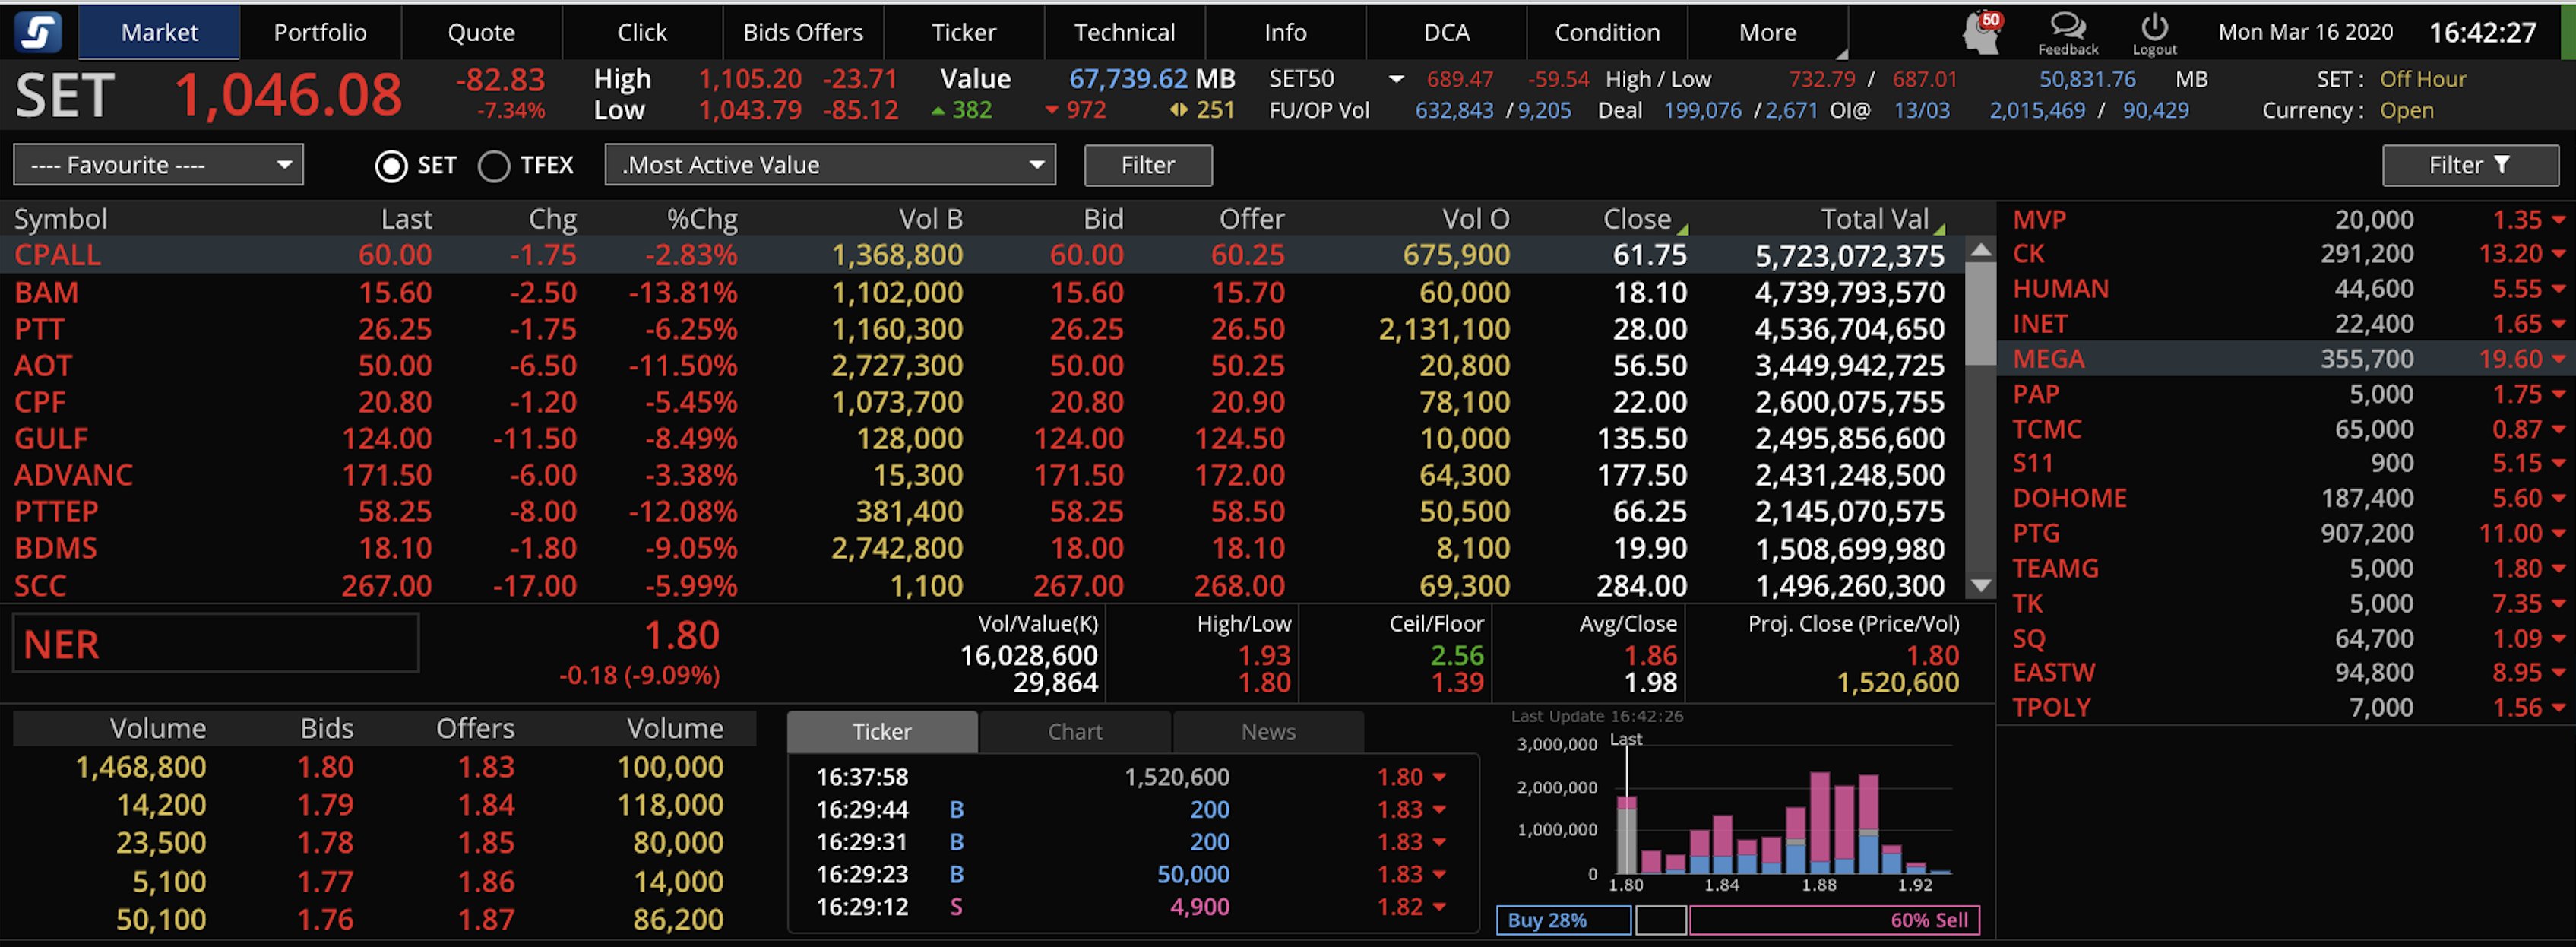The height and width of the screenshot is (947, 2576).
Task: Click the scroll-up arrow of the stock list
Action: (1980, 250)
